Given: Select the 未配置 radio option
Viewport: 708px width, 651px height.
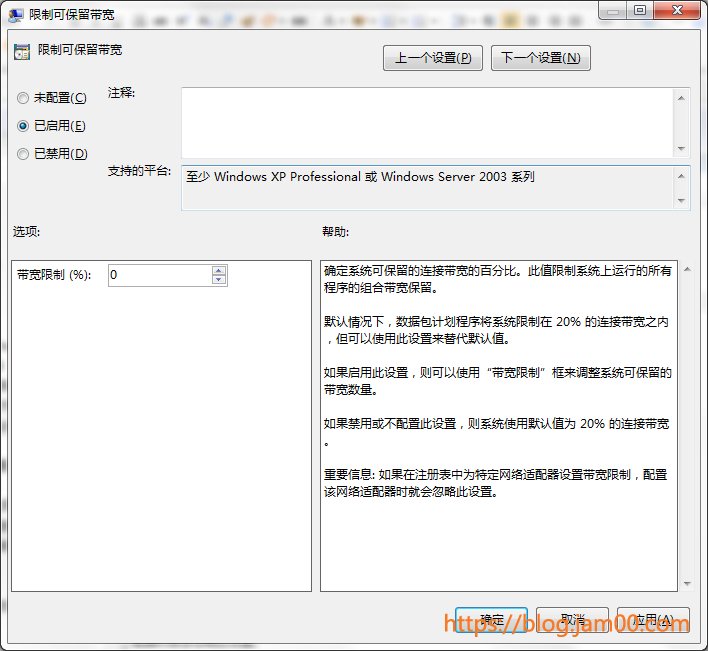Looking at the screenshot, I should (x=23, y=98).
